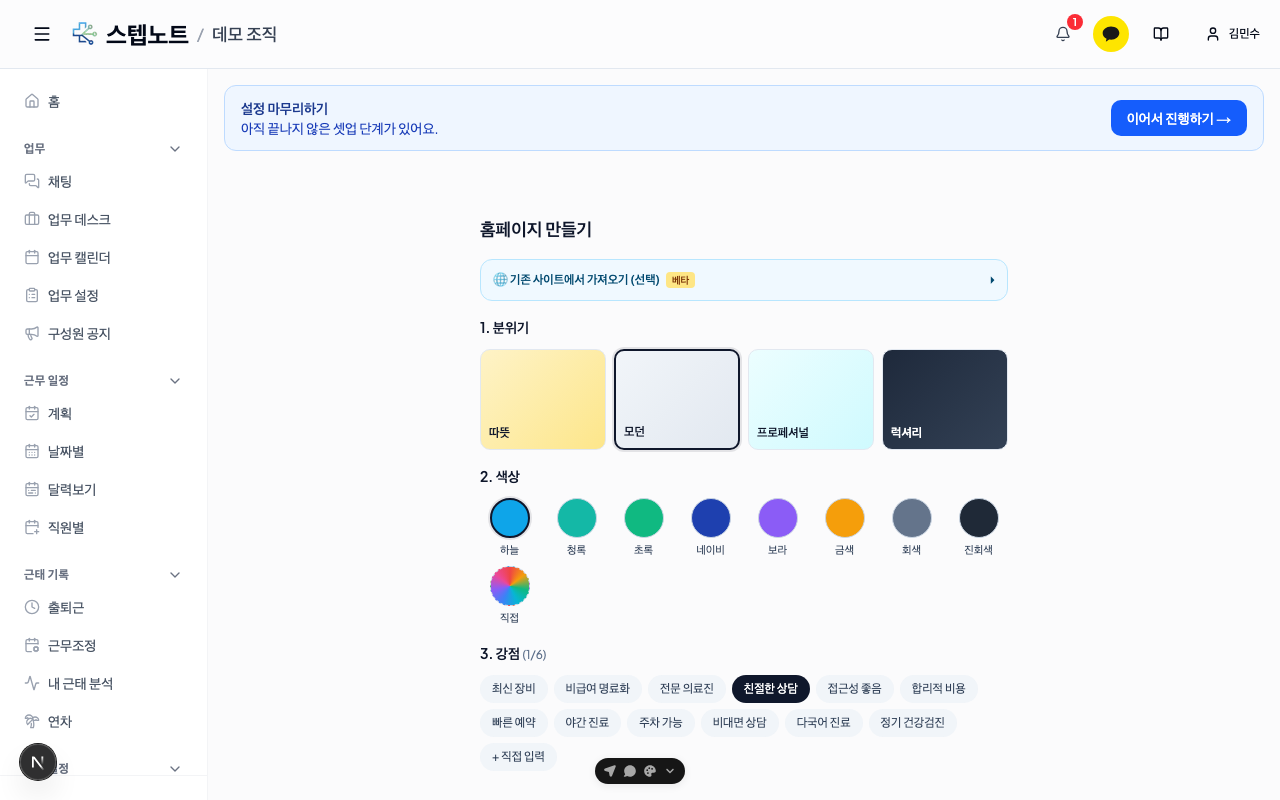This screenshot has width=1280, height=800.
Task: Pick the 초록 color swatch
Action: 644,518
